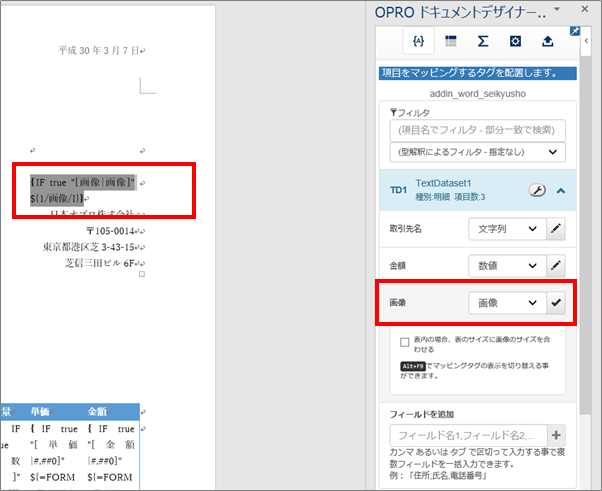Click the upload icon in the toolbar

pyautogui.click(x=547, y=41)
